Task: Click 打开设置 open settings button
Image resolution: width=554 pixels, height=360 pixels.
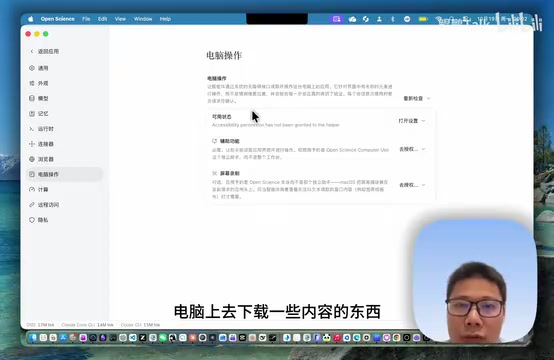Action: (x=408, y=121)
